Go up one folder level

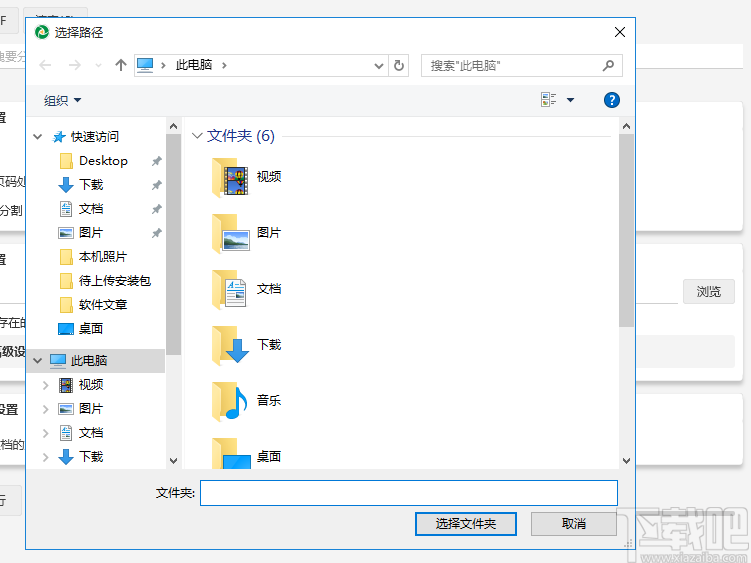click(x=121, y=65)
